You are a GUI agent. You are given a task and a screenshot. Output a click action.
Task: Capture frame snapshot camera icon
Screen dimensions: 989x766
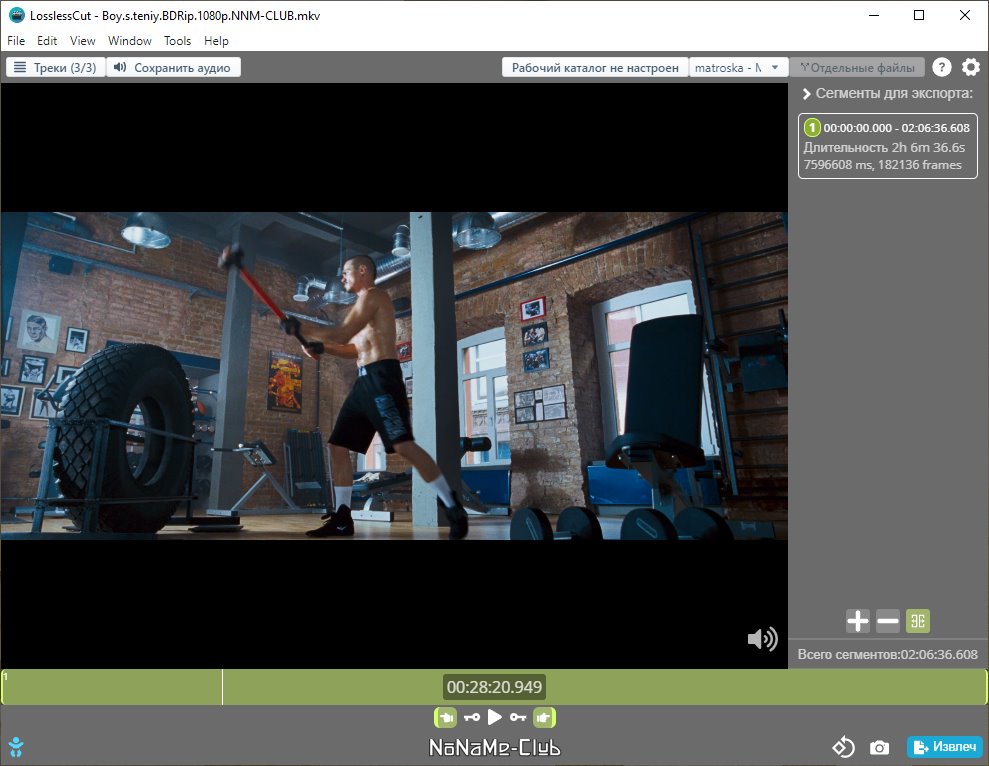(x=879, y=748)
